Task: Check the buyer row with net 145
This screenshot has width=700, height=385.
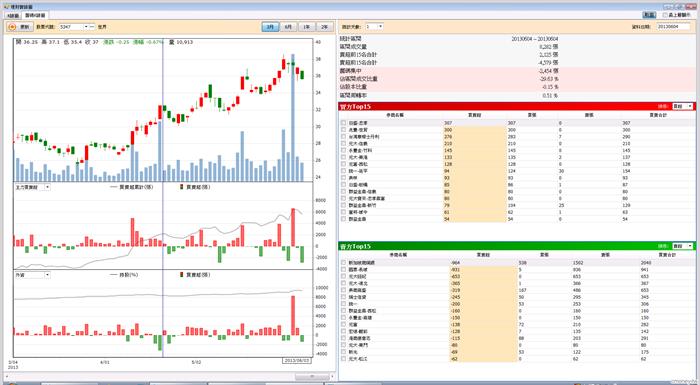Action: pyautogui.click(x=343, y=151)
